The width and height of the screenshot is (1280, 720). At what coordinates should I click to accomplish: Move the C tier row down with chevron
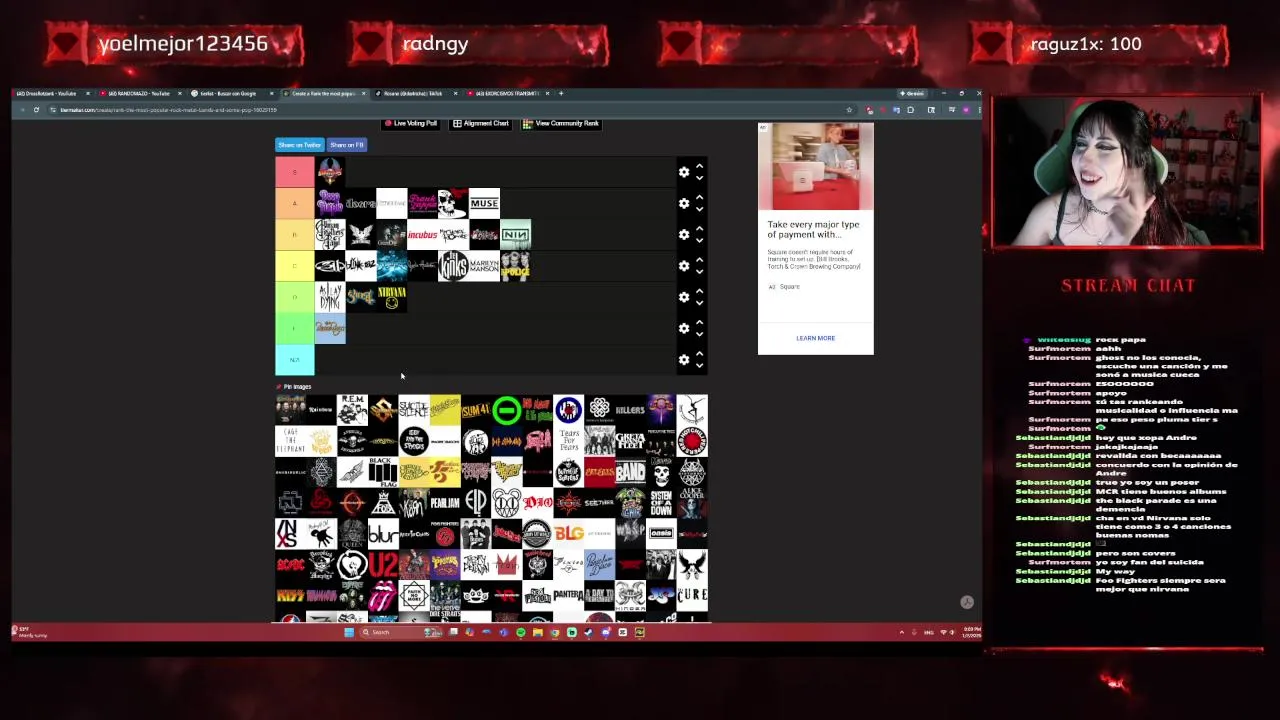tap(699, 271)
